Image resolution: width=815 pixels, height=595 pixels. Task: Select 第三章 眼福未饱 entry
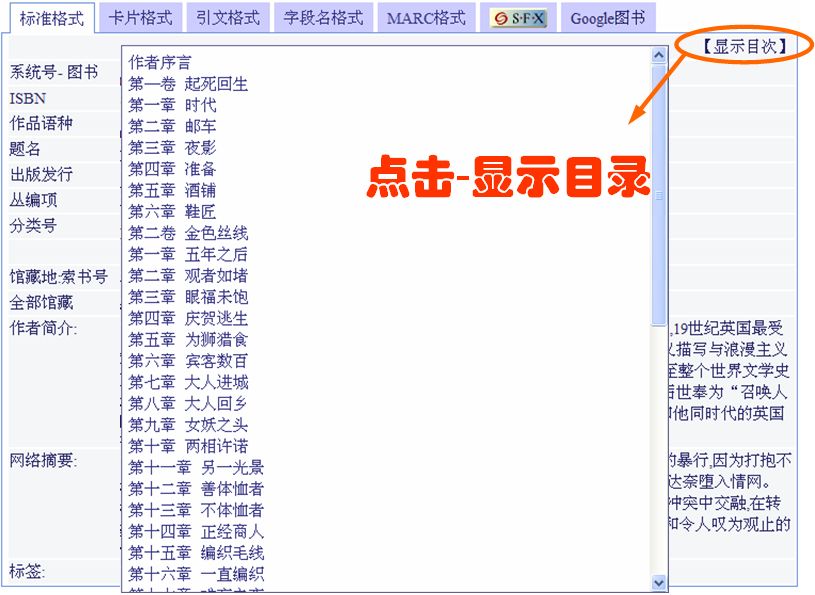point(188,297)
